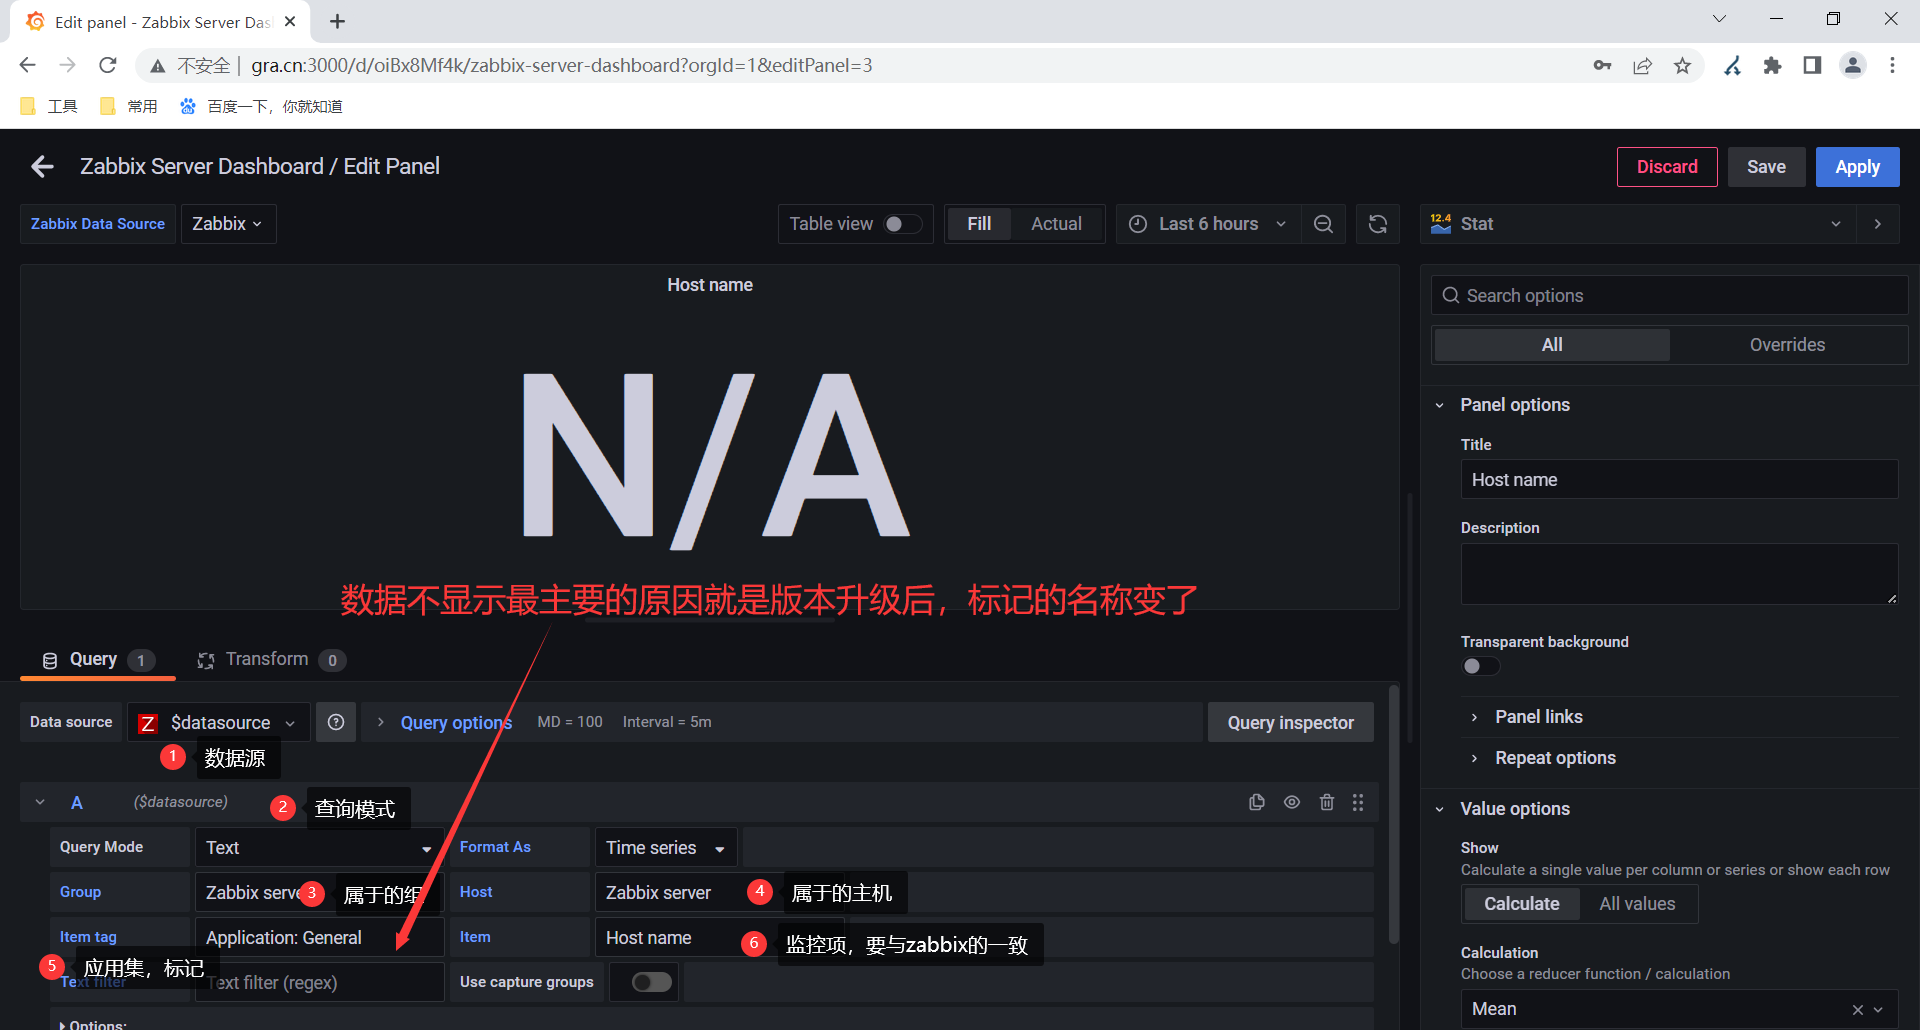
Task: Open the $datasource data source dropdown
Action: click(x=219, y=722)
